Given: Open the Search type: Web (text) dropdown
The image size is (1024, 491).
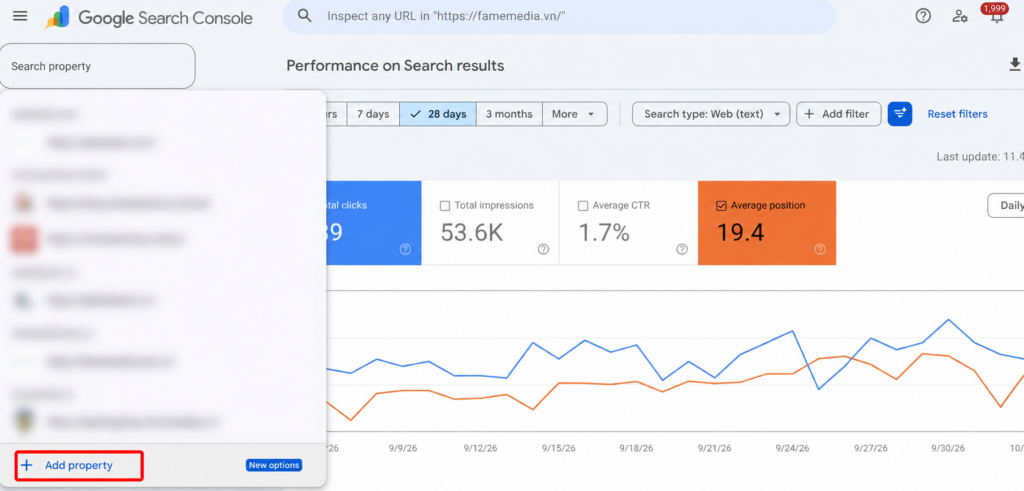Looking at the screenshot, I should (711, 114).
